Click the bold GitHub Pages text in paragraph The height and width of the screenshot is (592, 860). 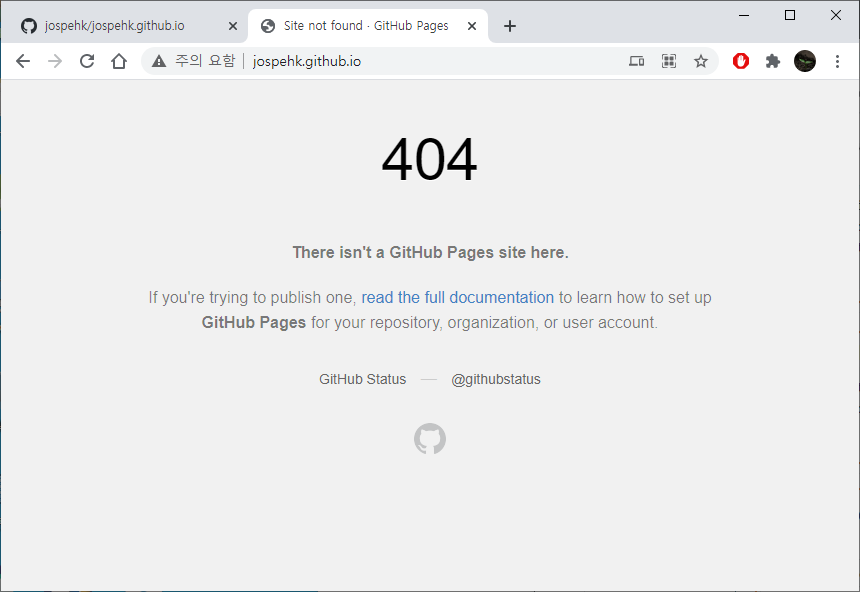[x=253, y=323]
